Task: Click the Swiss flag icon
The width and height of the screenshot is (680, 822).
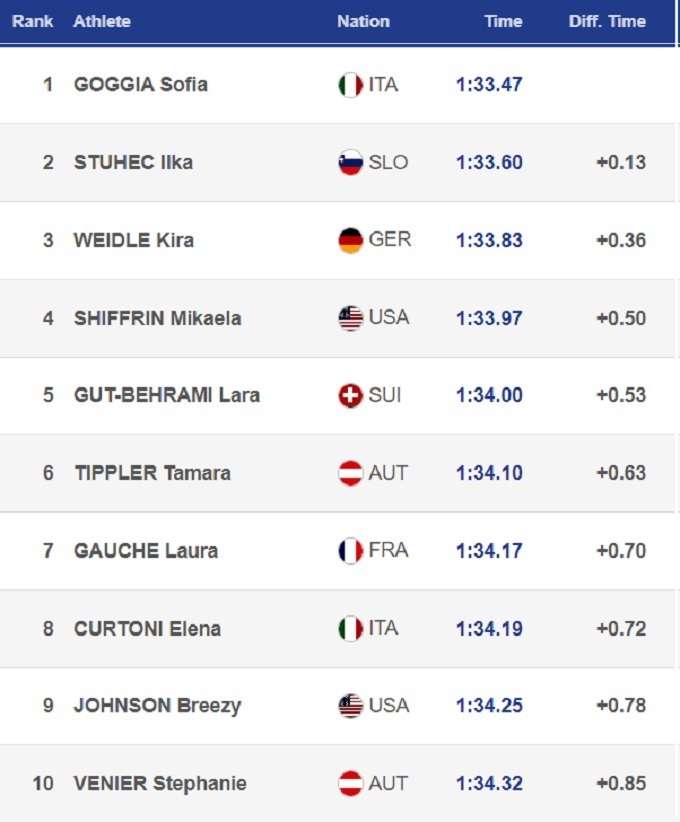Action: point(350,395)
